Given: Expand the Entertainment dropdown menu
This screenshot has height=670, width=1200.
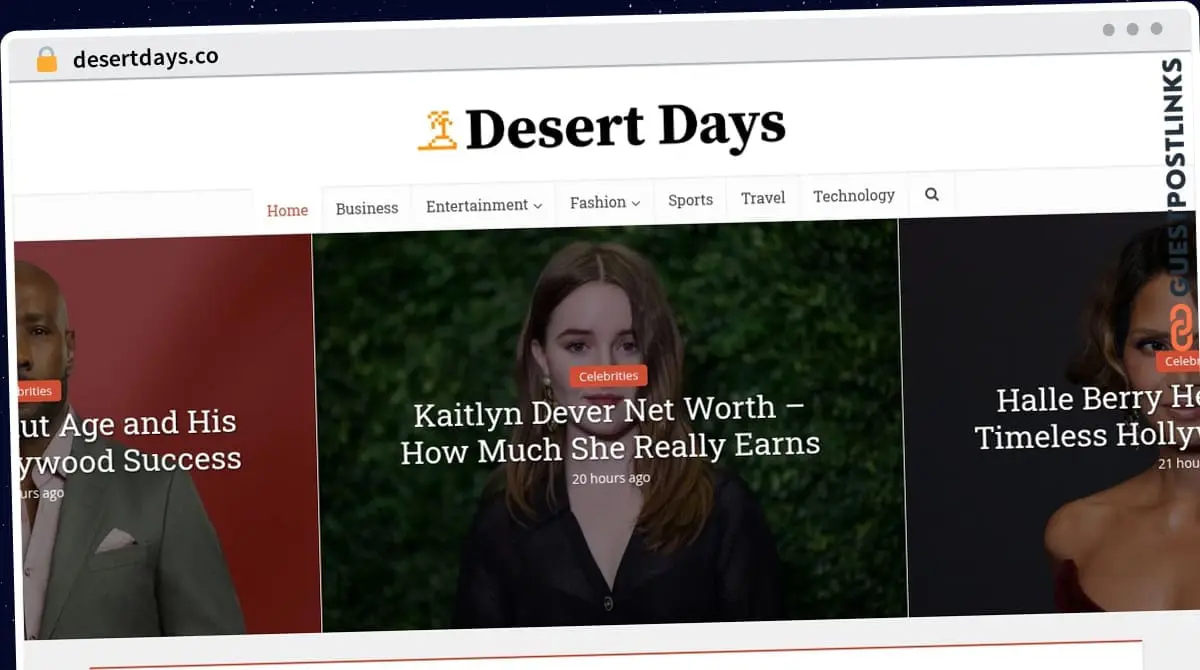Looking at the screenshot, I should pyautogui.click(x=484, y=205).
